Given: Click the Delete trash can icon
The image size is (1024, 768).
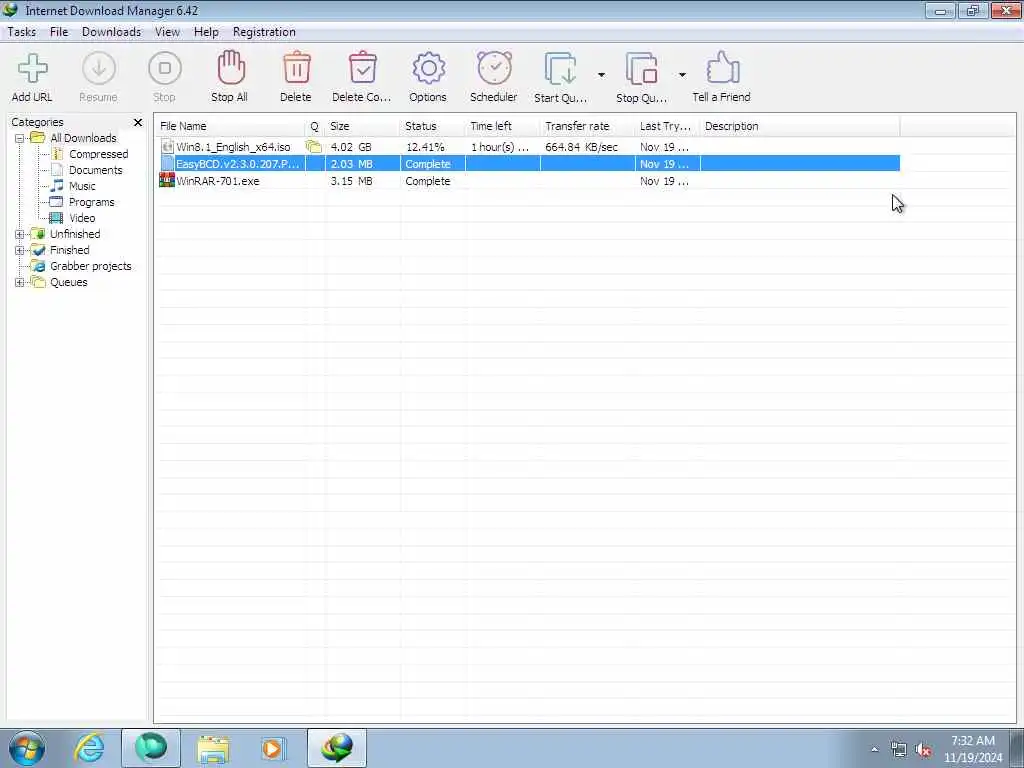Looking at the screenshot, I should pyautogui.click(x=296, y=68).
